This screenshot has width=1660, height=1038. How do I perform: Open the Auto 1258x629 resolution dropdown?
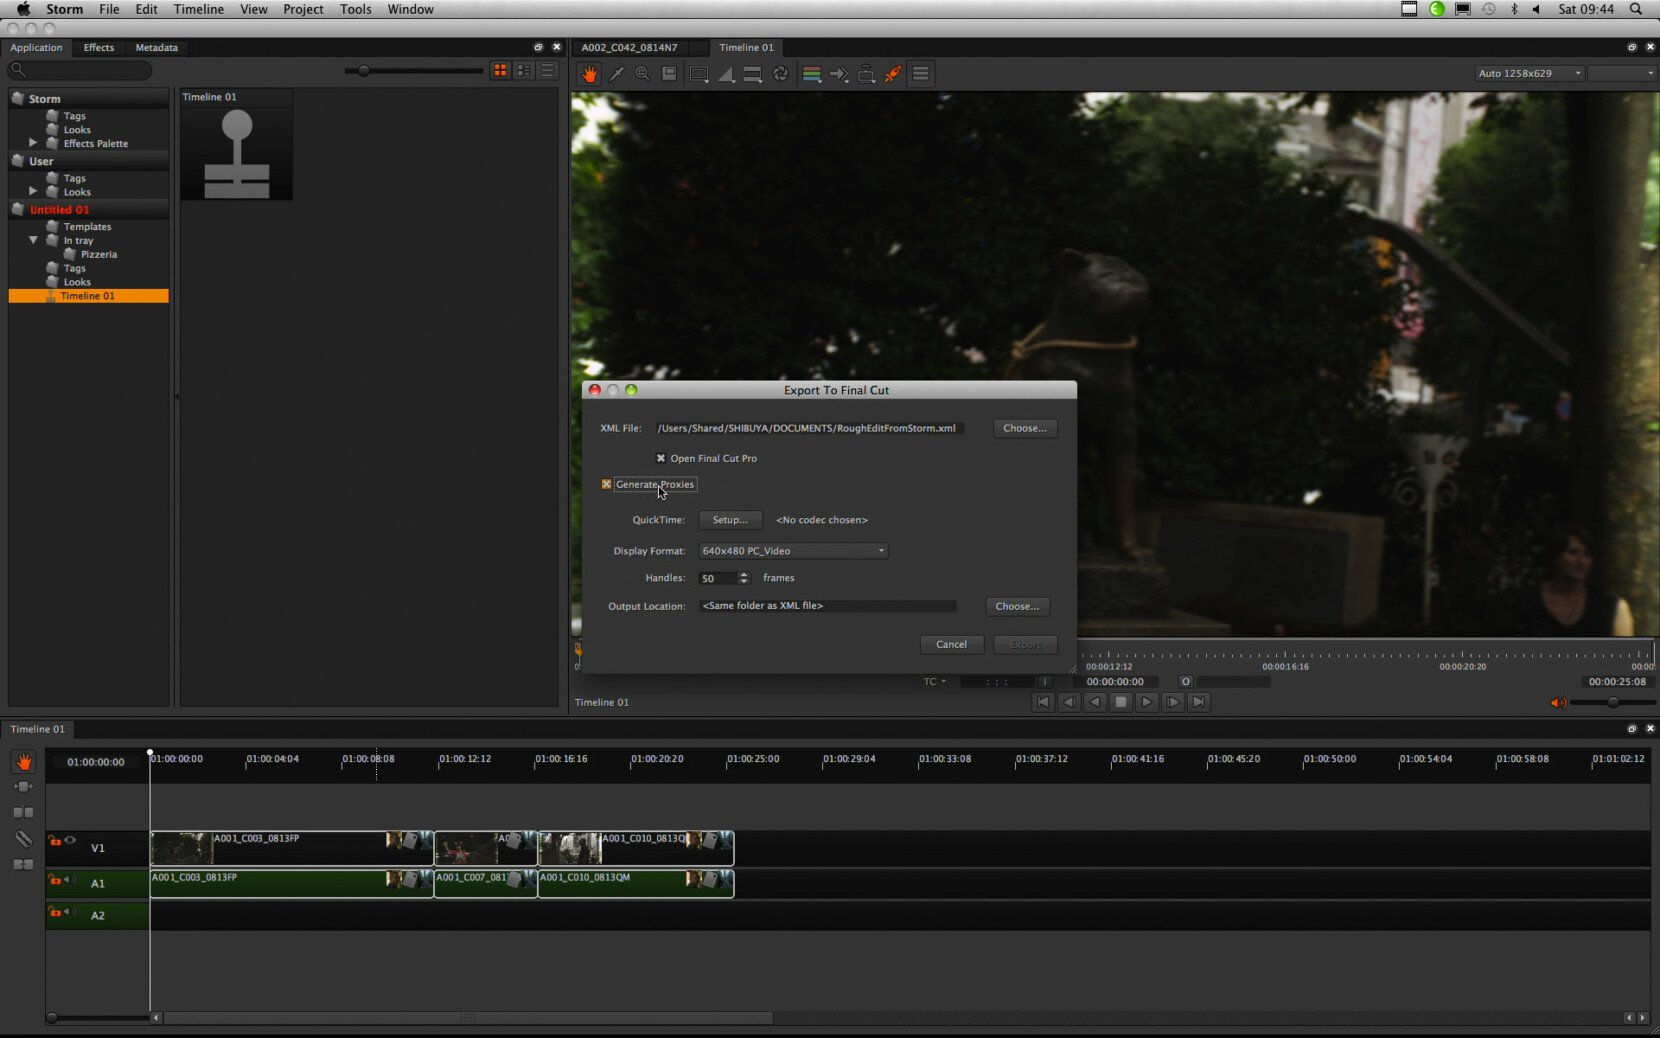(1528, 73)
